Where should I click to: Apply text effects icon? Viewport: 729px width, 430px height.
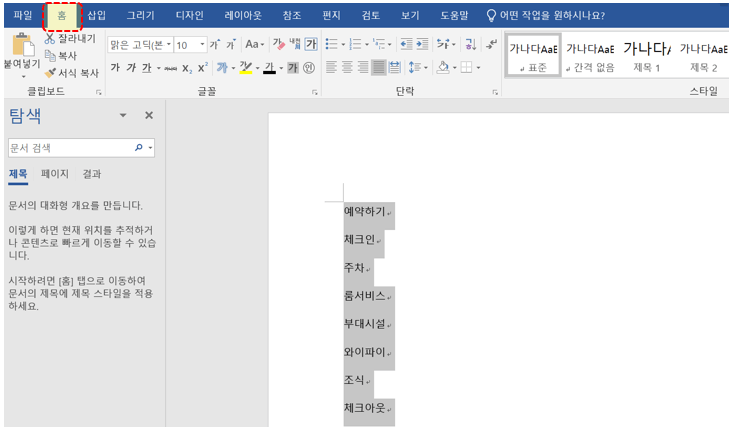click(222, 68)
